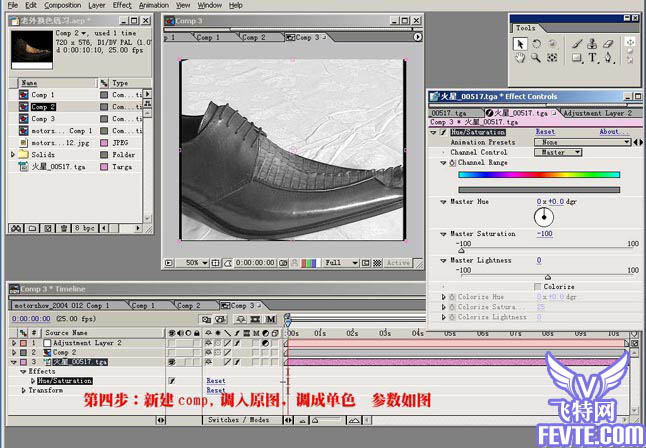Click the Switches / Modes button
This screenshot has height=448, width=646.
[x=239, y=420]
